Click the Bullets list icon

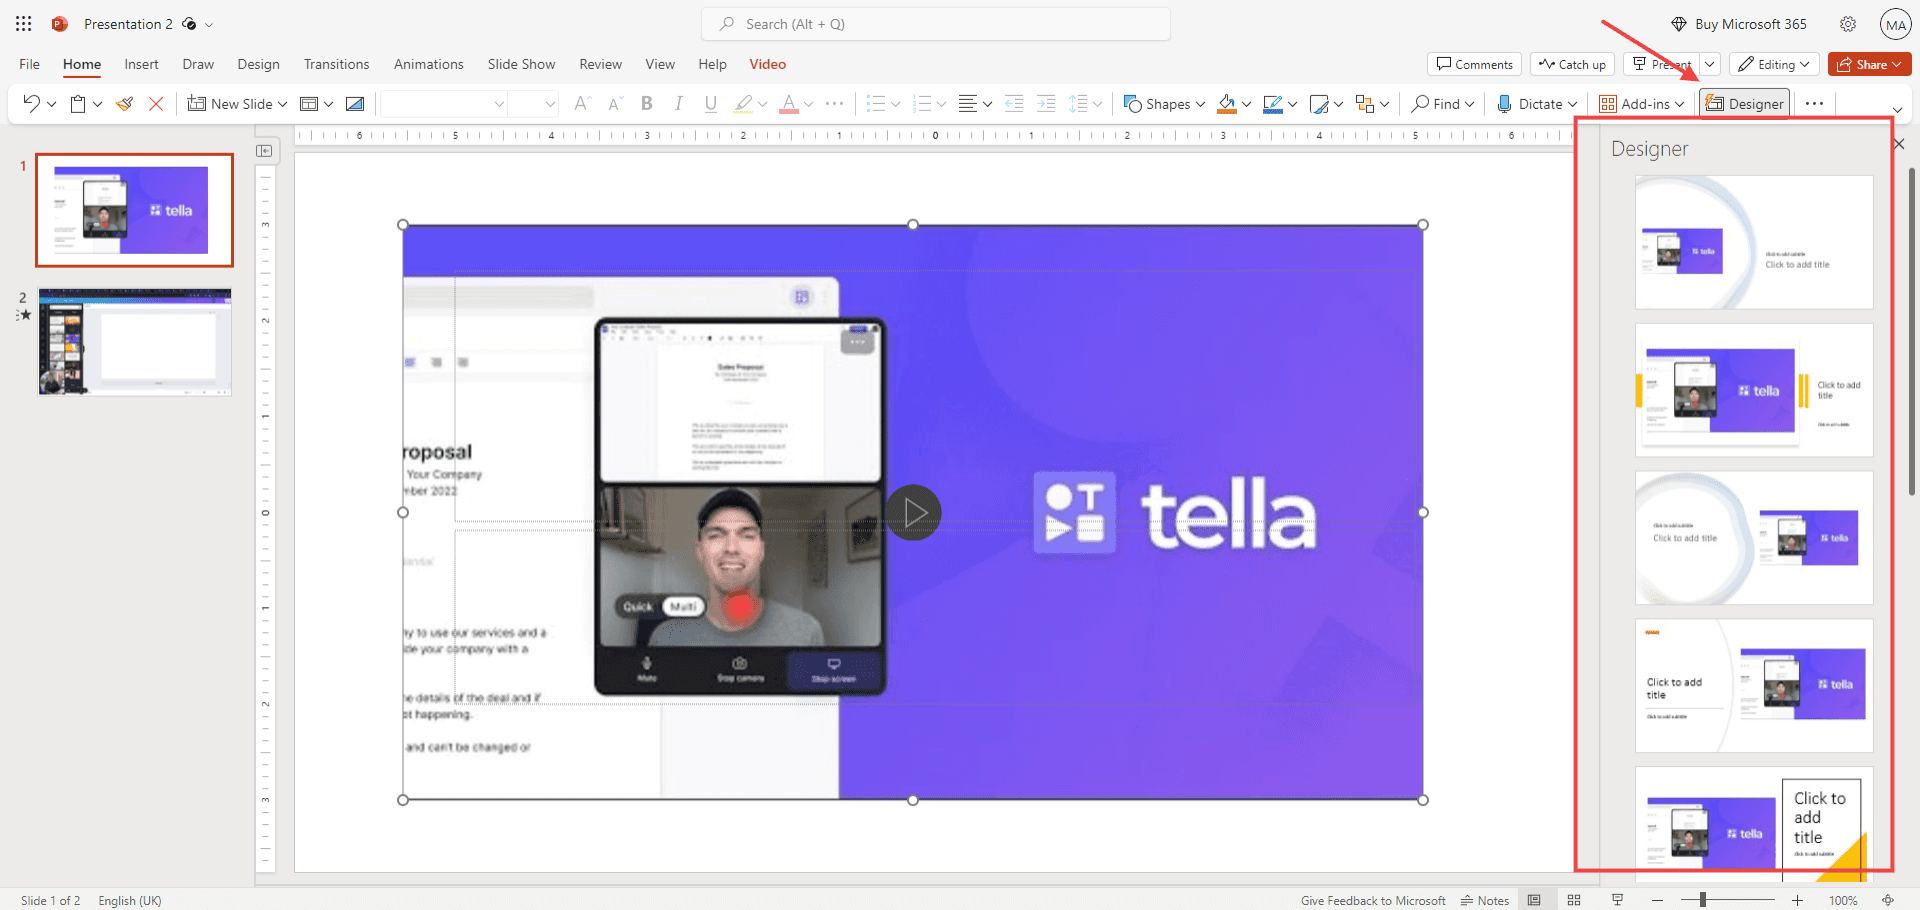coord(876,103)
